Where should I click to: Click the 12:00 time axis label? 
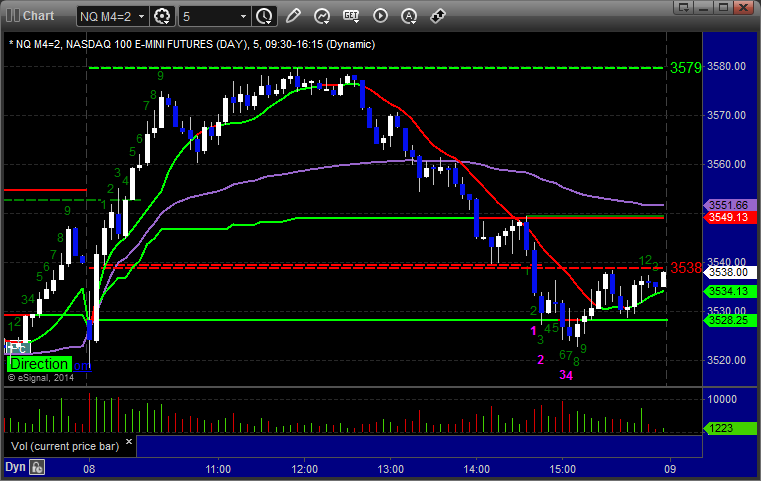[x=304, y=469]
